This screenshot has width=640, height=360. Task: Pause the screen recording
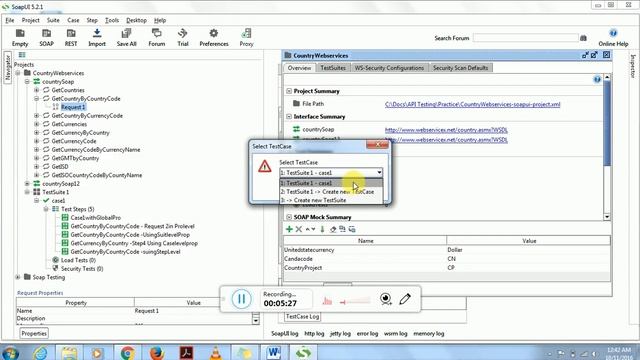coord(241,299)
